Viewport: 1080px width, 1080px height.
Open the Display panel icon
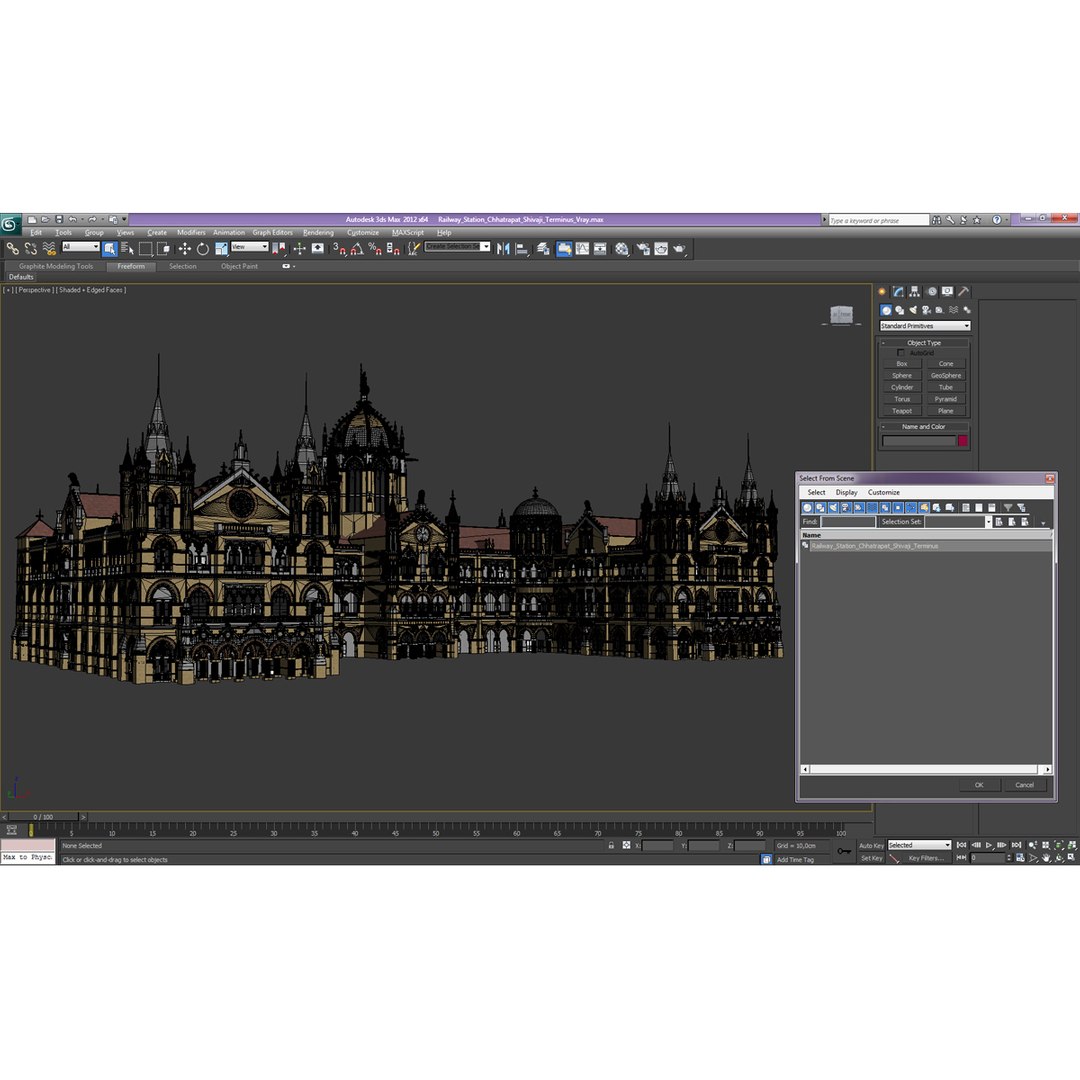948,292
